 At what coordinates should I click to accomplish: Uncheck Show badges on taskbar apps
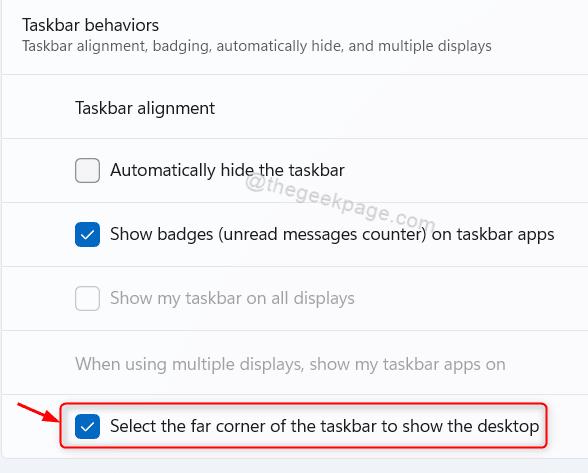pyautogui.click(x=87, y=234)
